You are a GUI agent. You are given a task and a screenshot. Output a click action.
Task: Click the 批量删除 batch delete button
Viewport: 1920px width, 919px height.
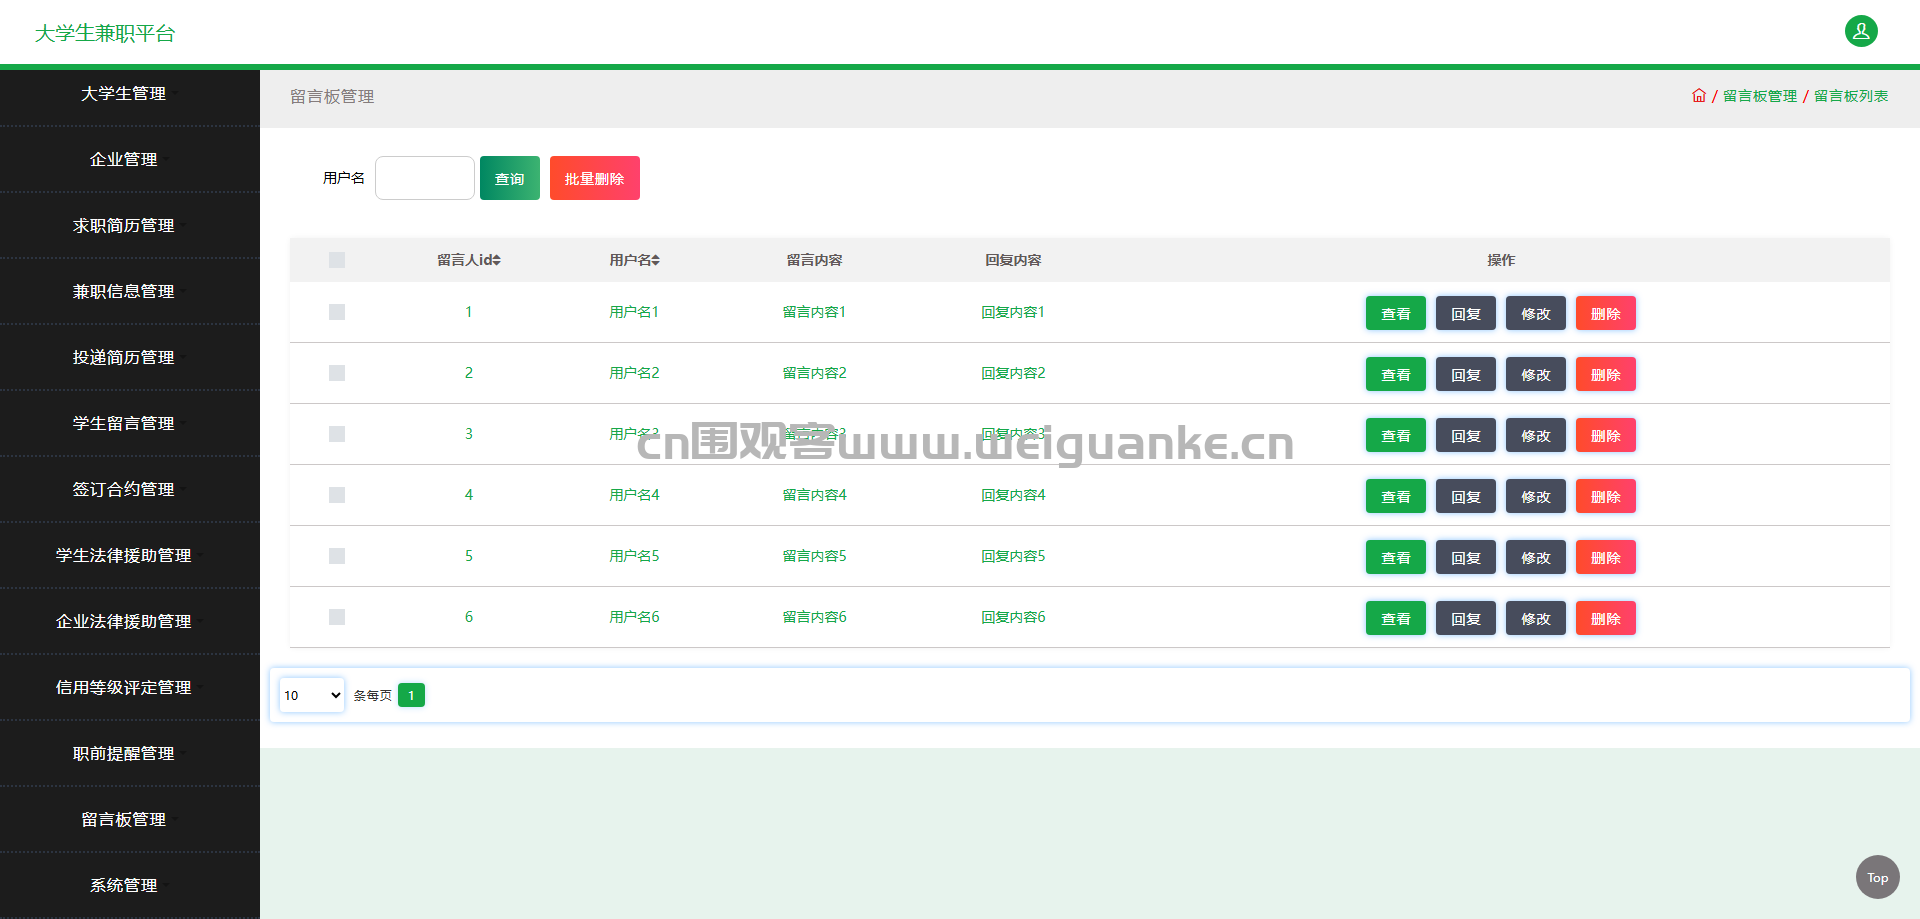(595, 178)
